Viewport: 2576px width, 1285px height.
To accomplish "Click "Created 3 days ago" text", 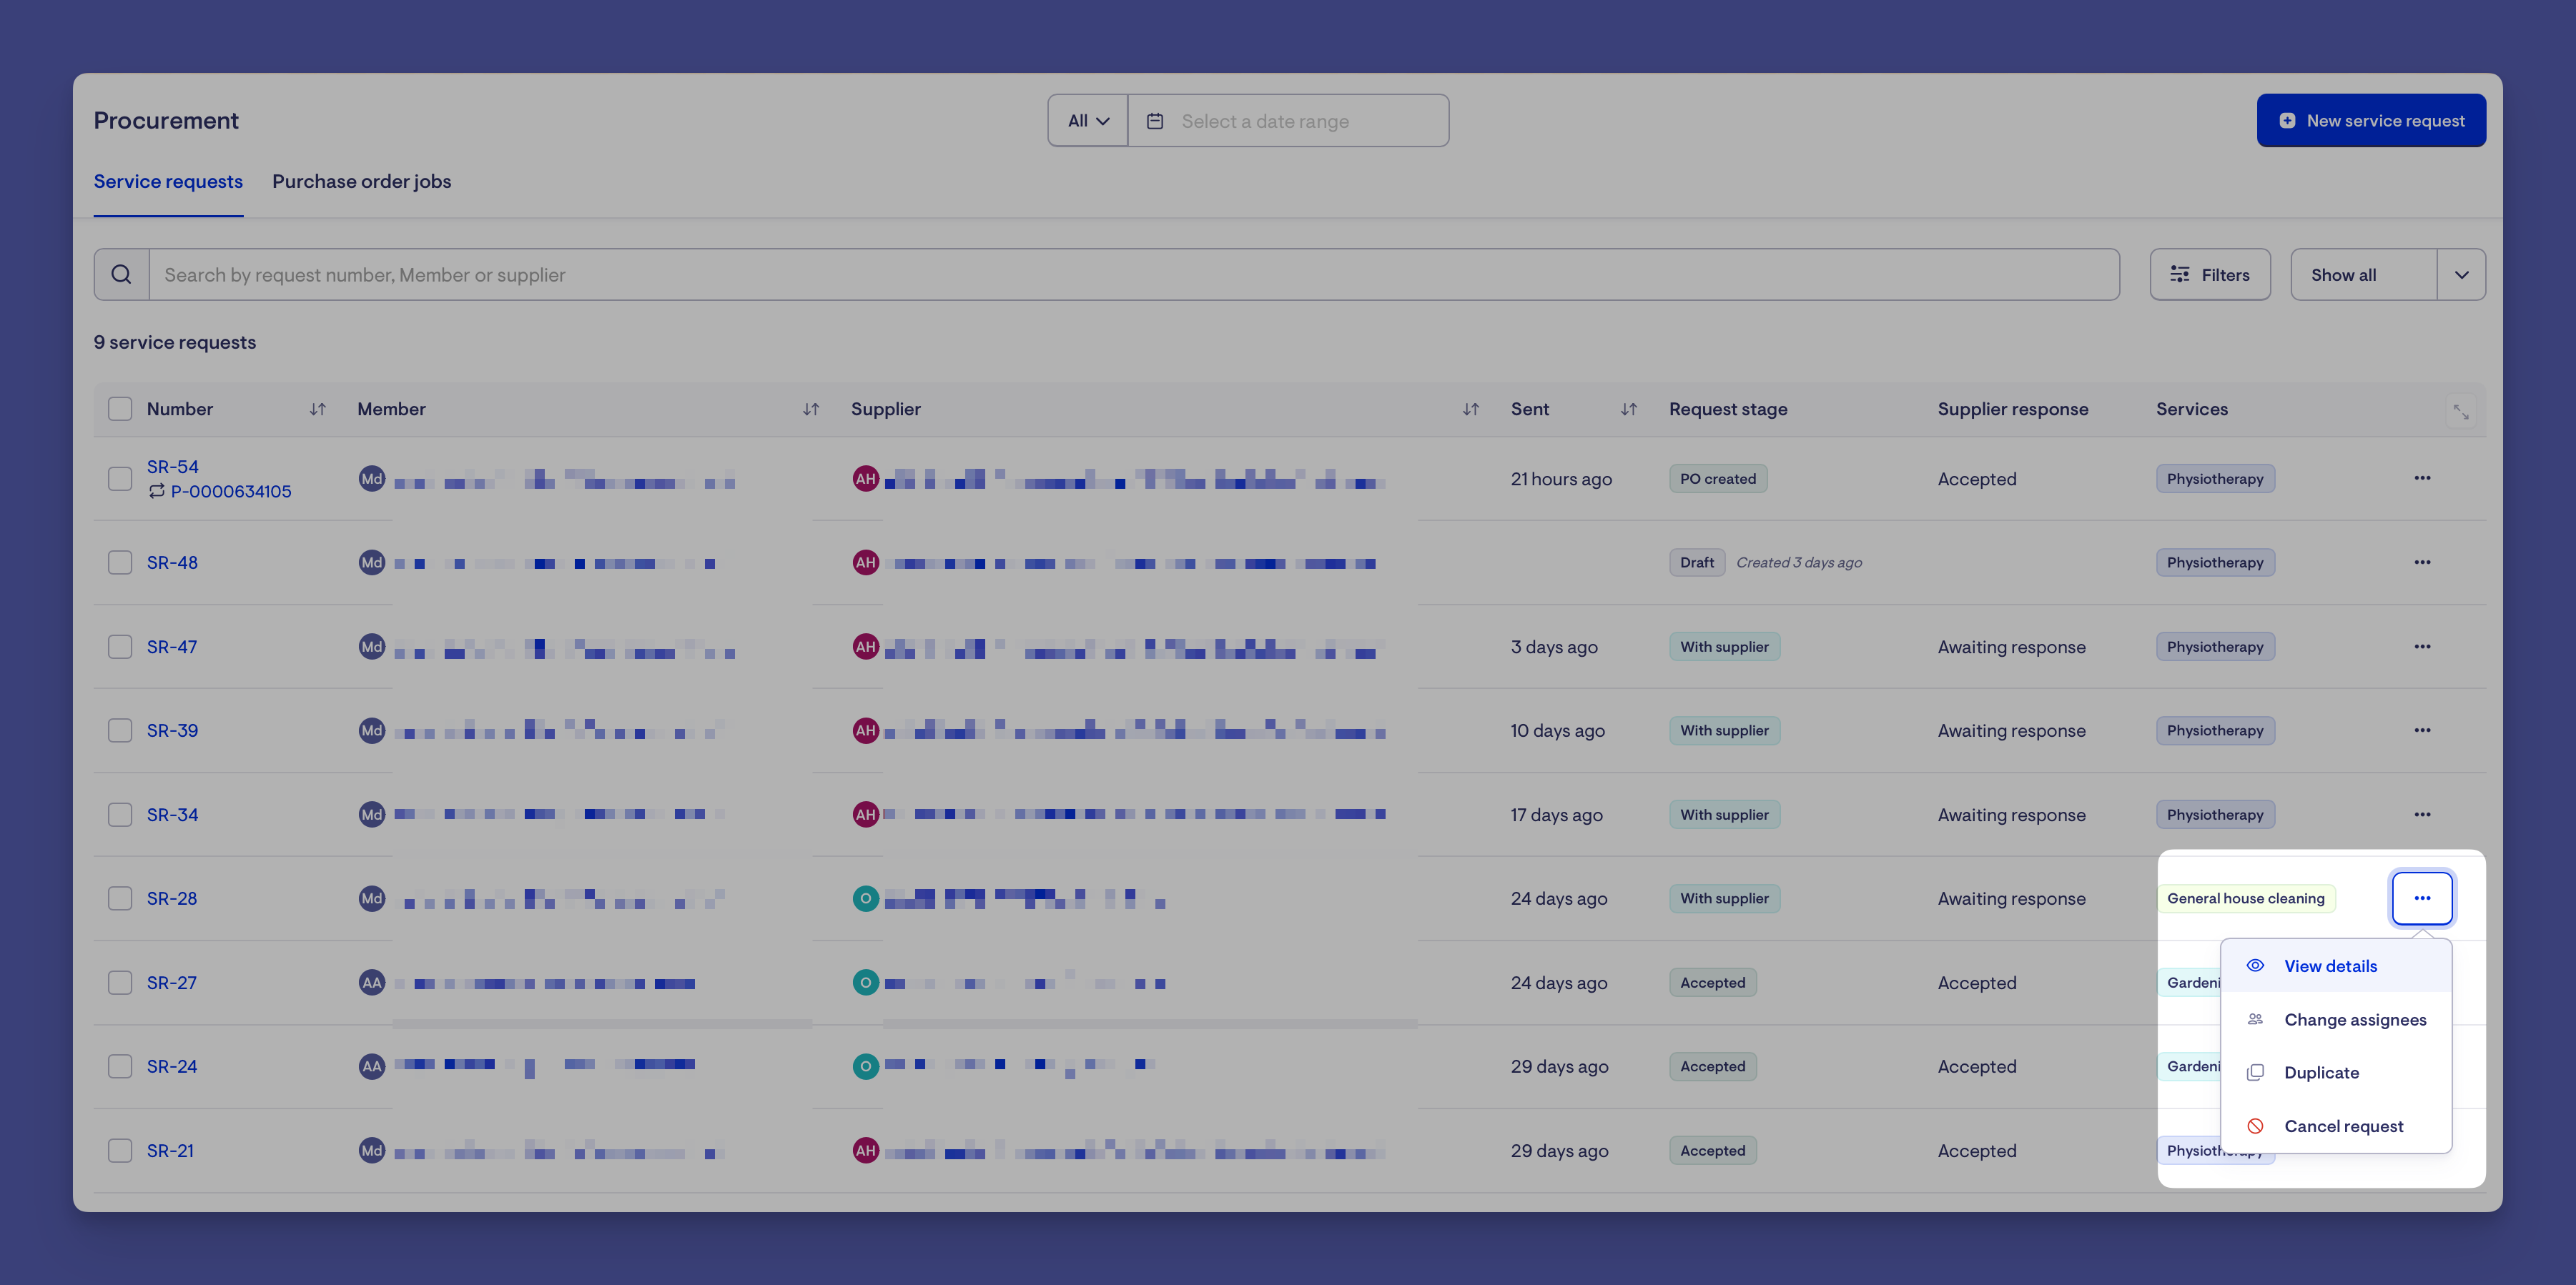I will point(1799,562).
